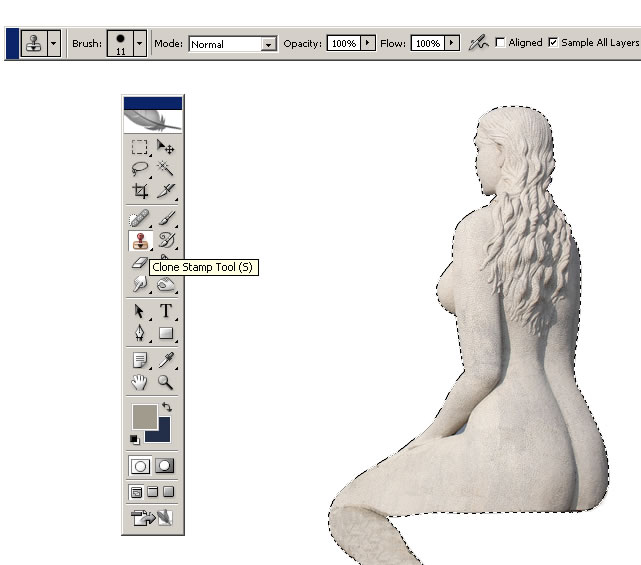Toggle the airbrush option
Image resolution: width=641 pixels, height=565 pixels.
coord(478,43)
